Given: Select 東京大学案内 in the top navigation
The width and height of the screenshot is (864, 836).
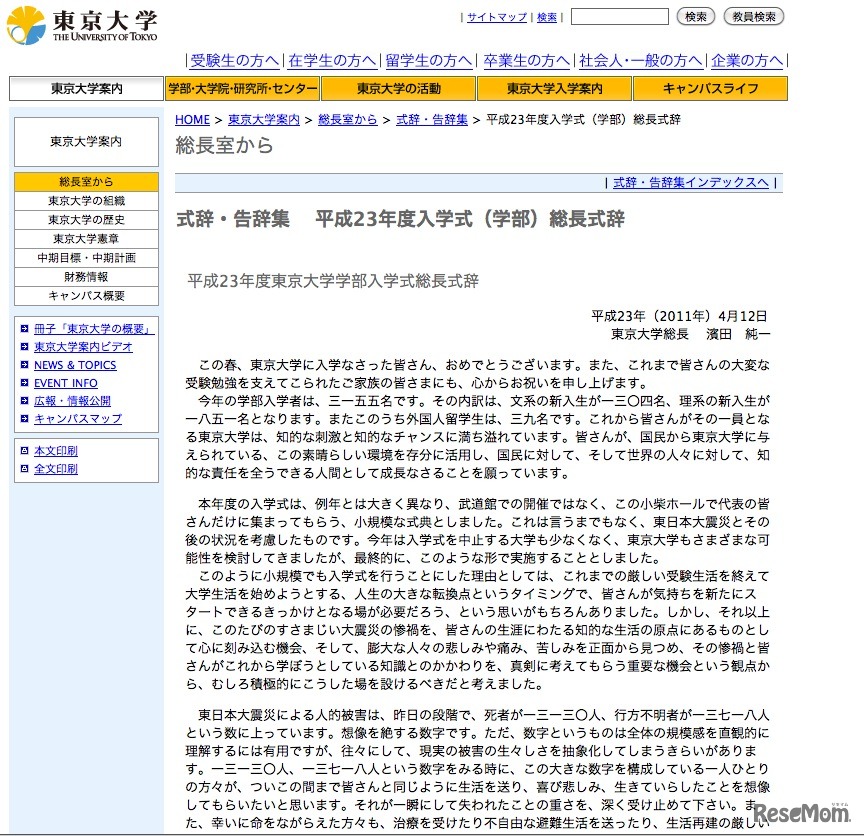Looking at the screenshot, I should coord(86,88).
